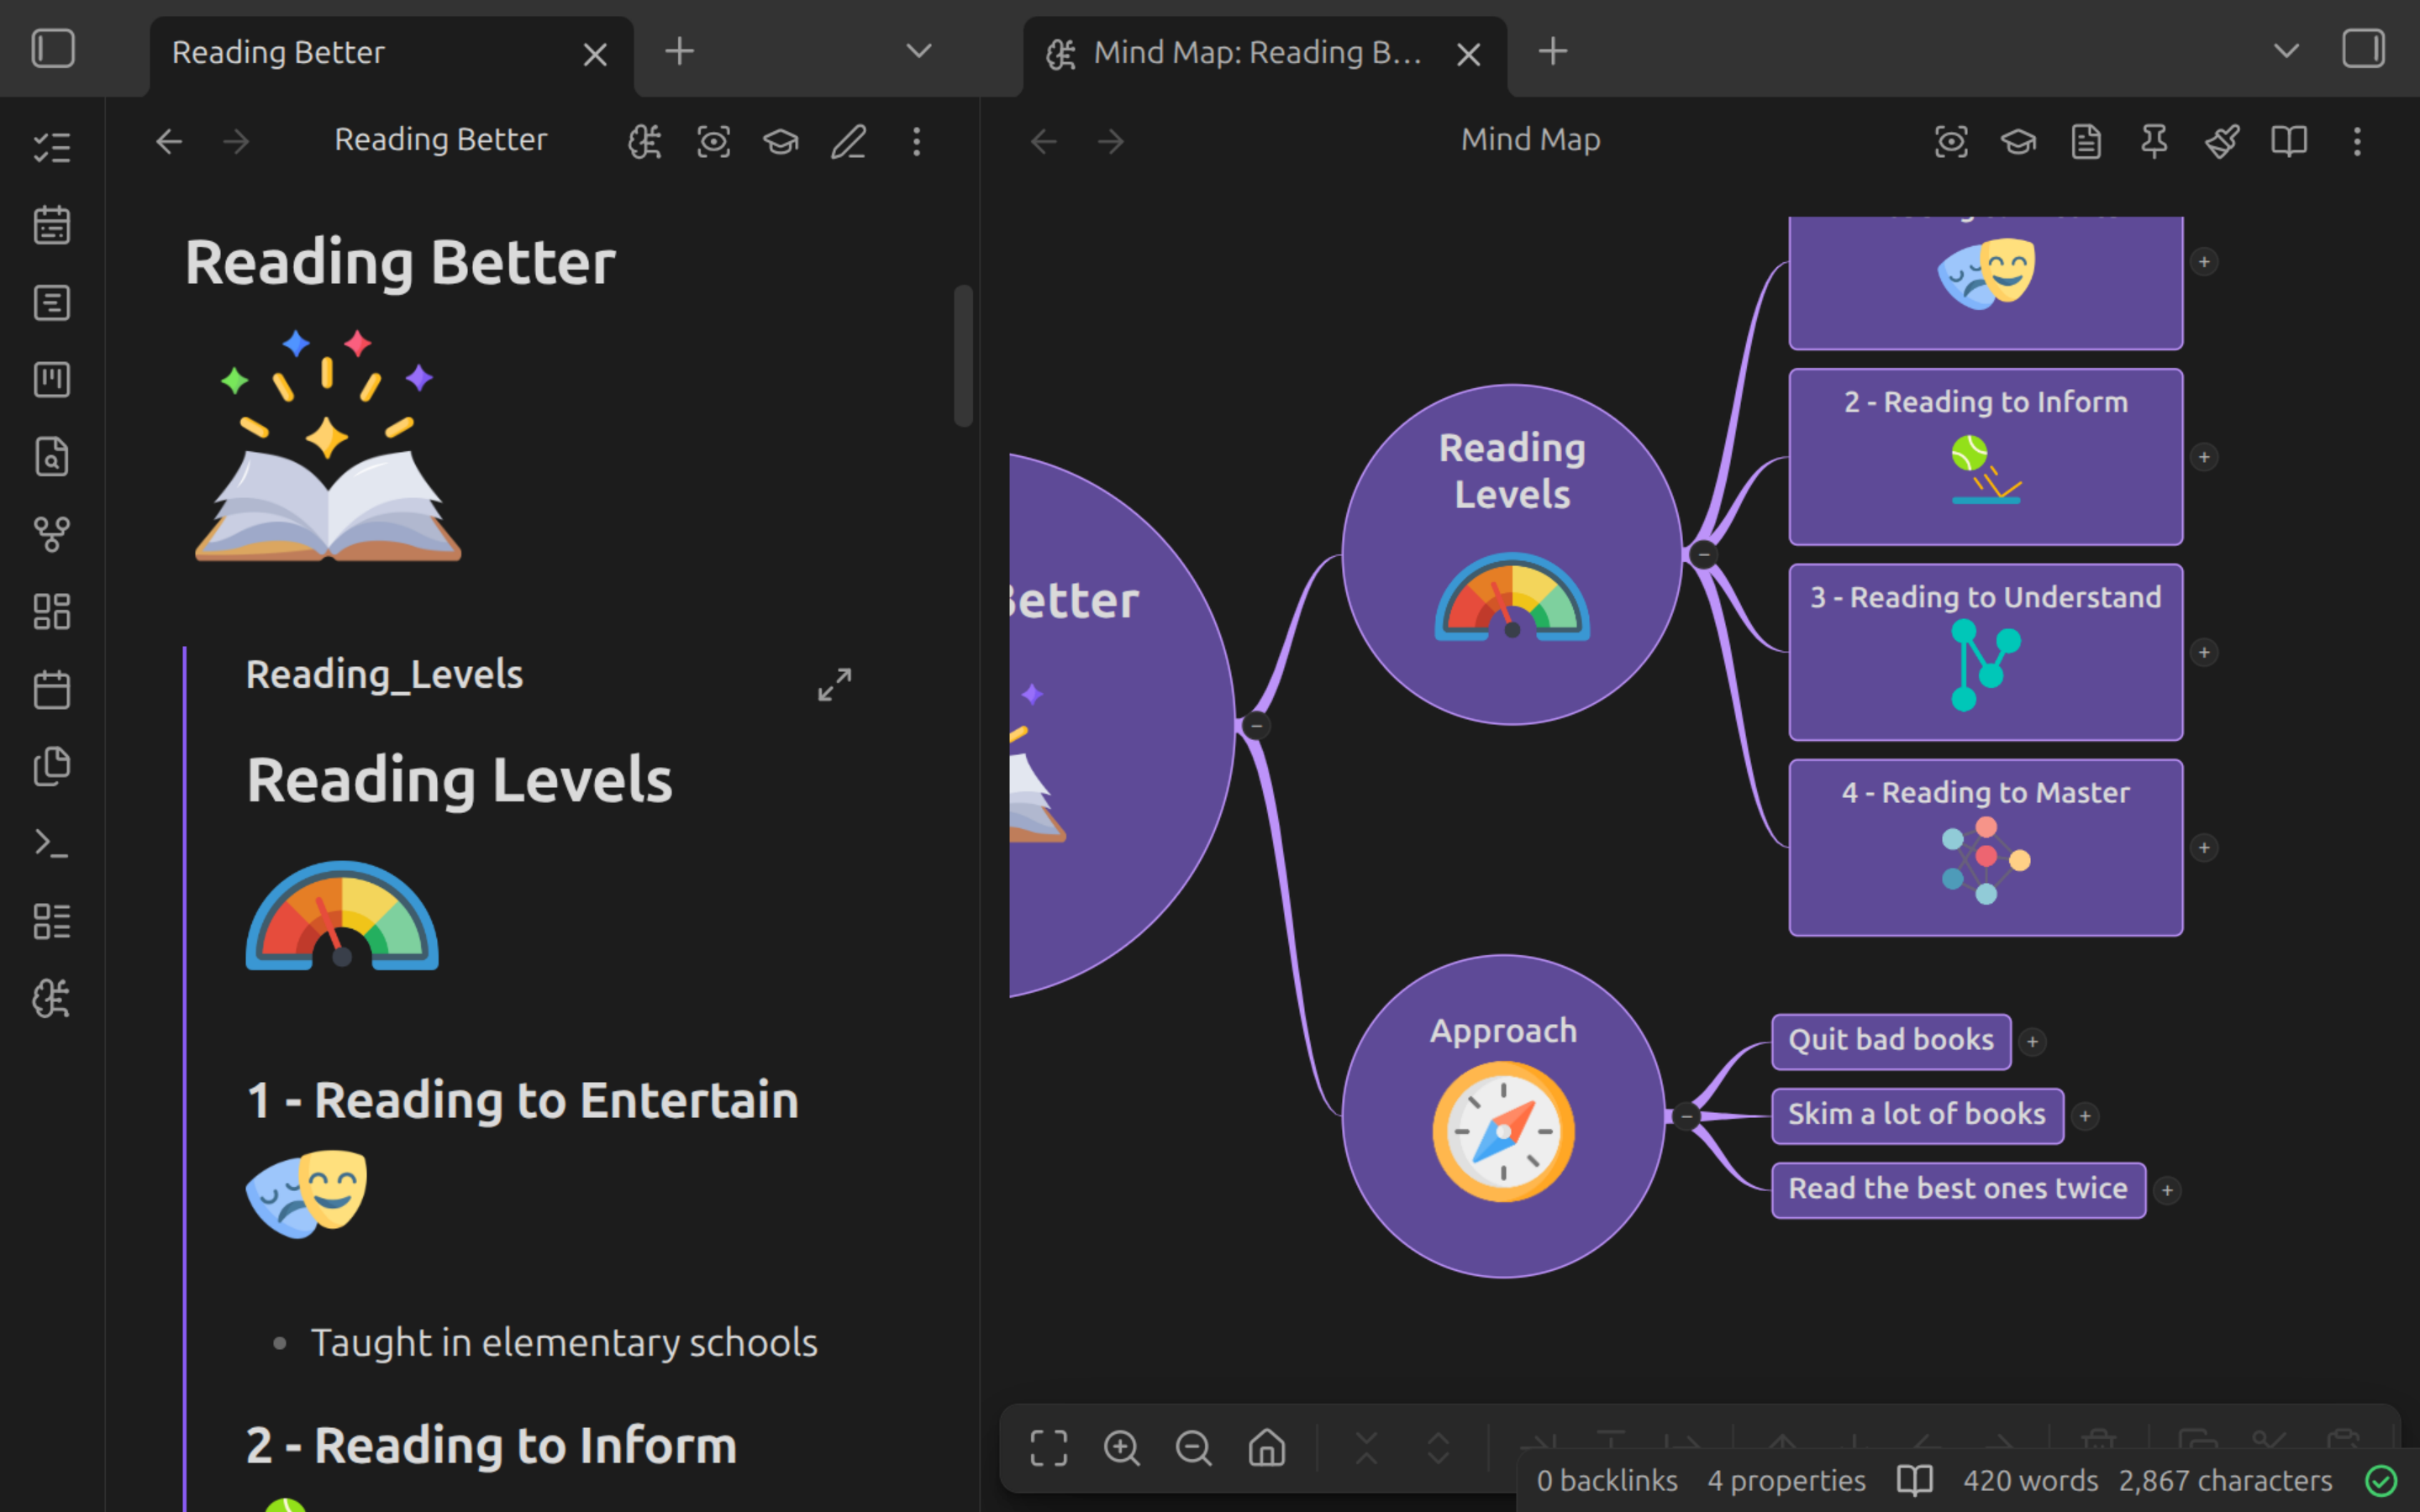Fit mind map to screen
The height and width of the screenshot is (1512, 2420).
click(x=1049, y=1447)
